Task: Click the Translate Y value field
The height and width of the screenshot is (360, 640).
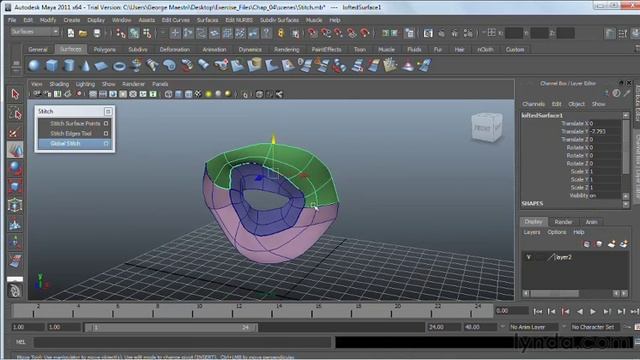Action: tap(605, 131)
